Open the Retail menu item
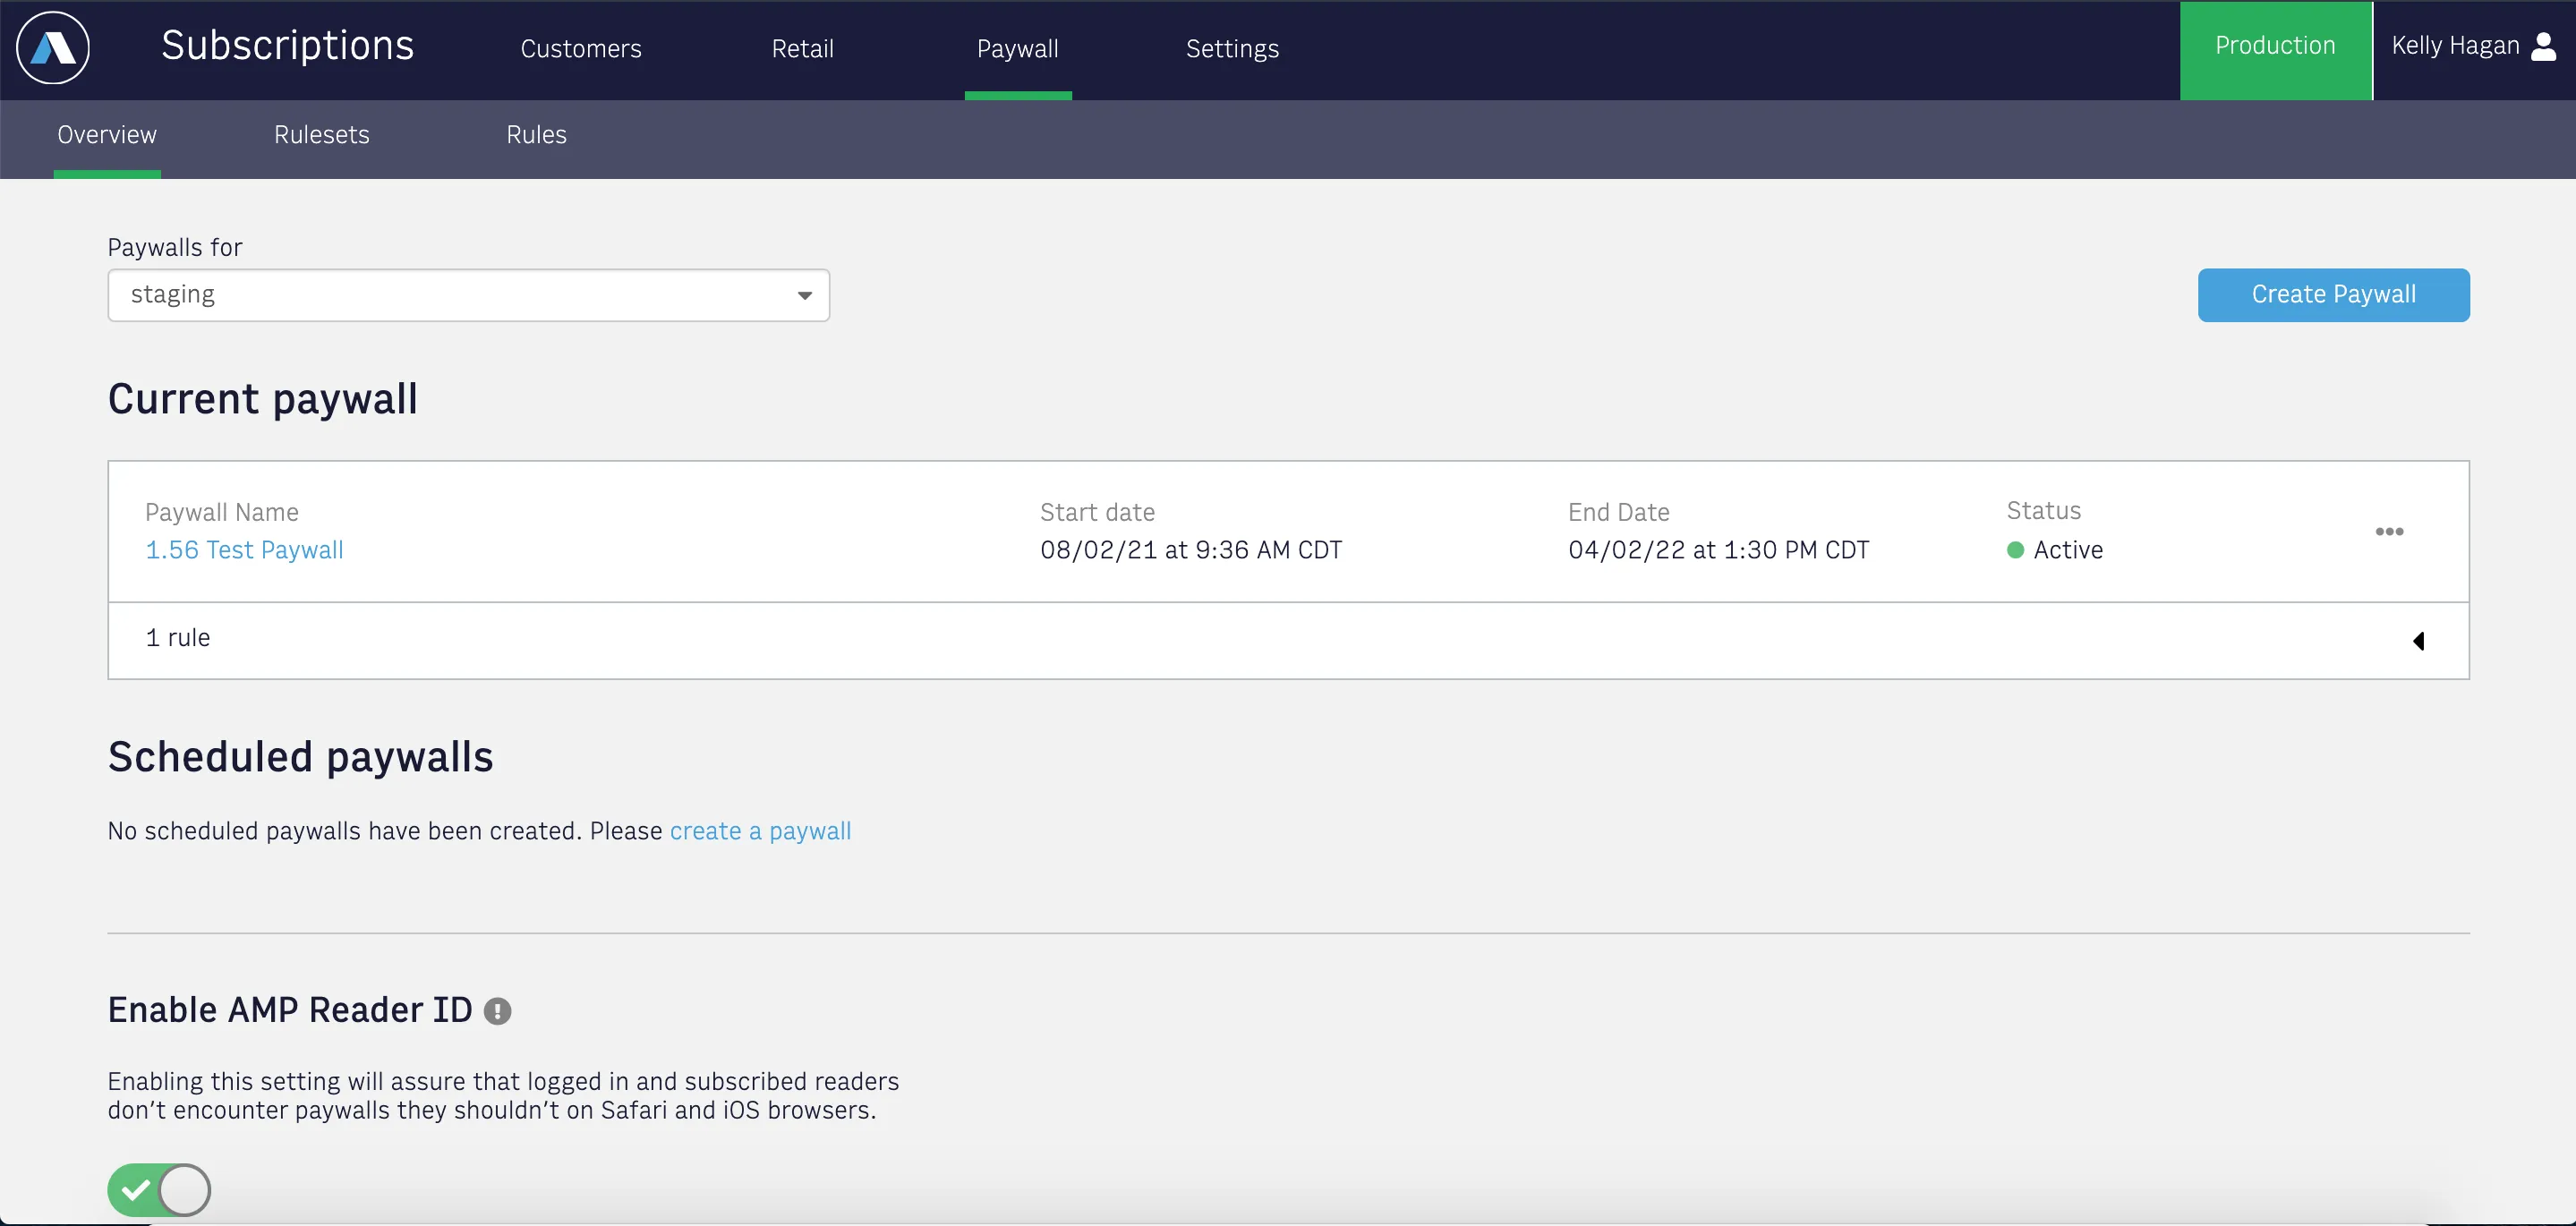Viewport: 2576px width, 1226px height. (x=802, y=49)
